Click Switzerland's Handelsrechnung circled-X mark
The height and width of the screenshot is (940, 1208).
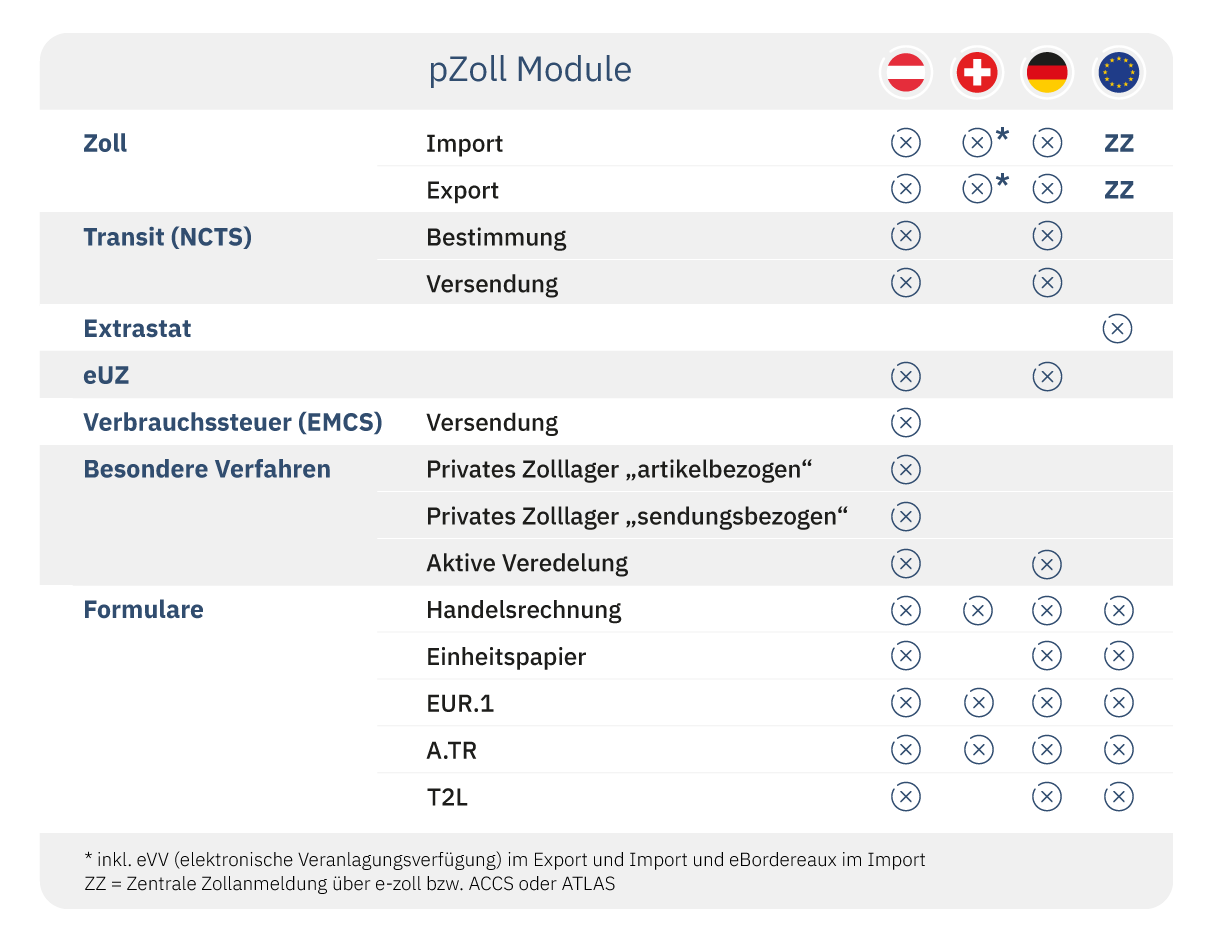978,610
